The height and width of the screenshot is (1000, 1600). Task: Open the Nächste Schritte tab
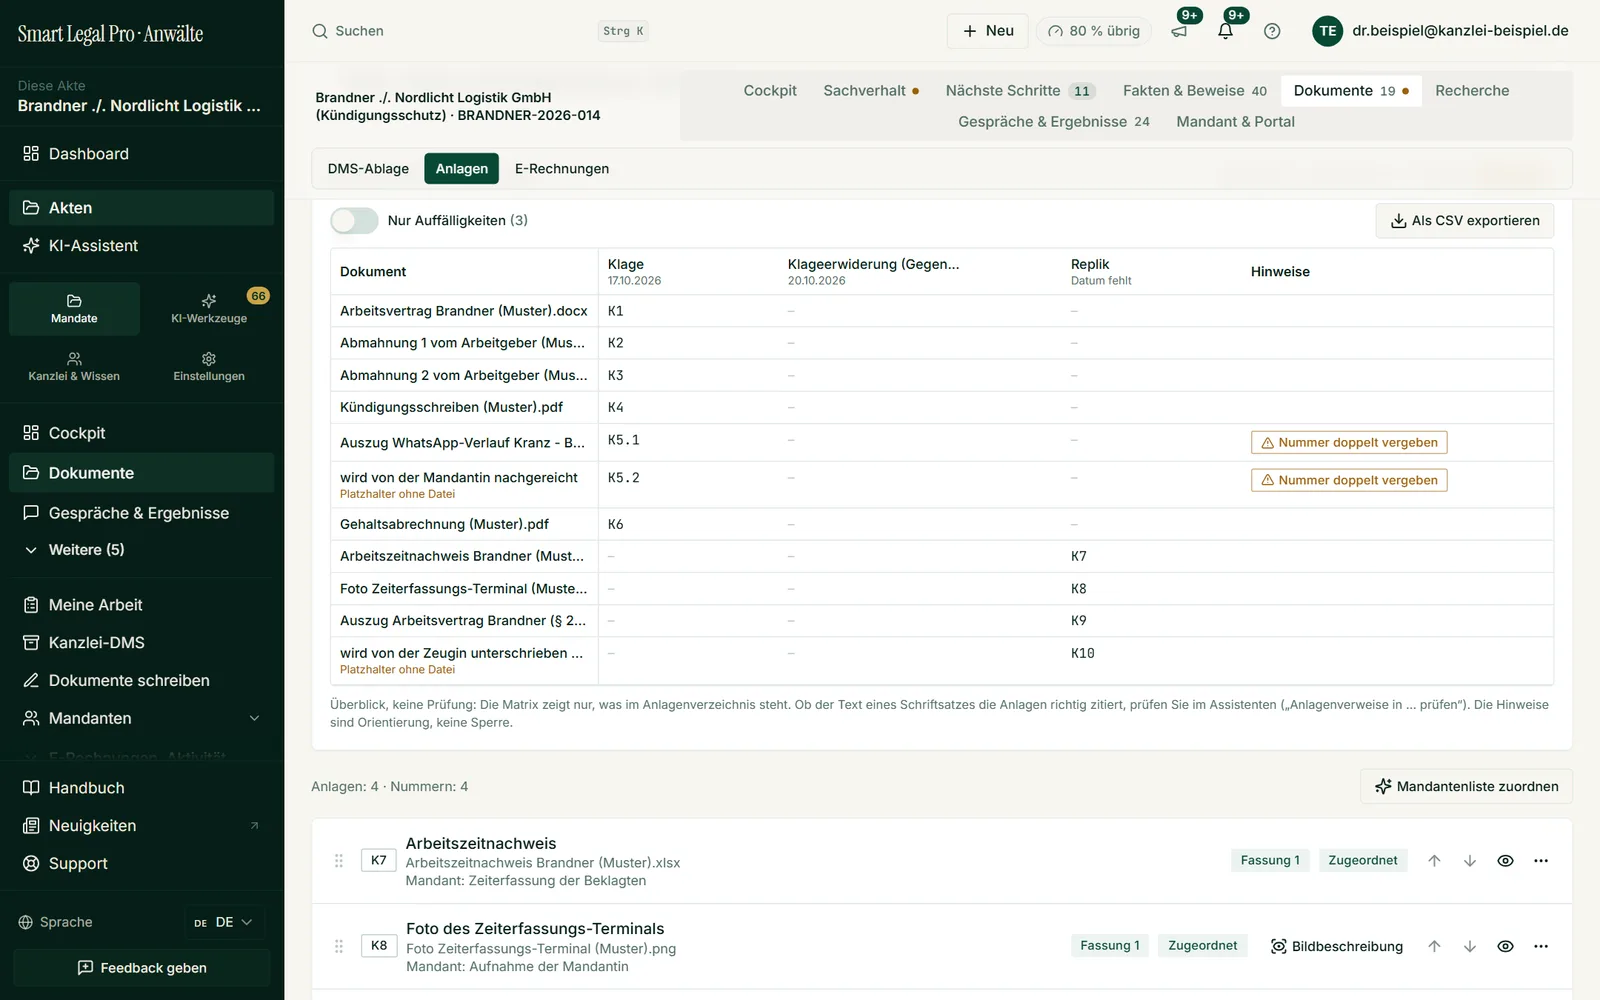[1020, 91]
